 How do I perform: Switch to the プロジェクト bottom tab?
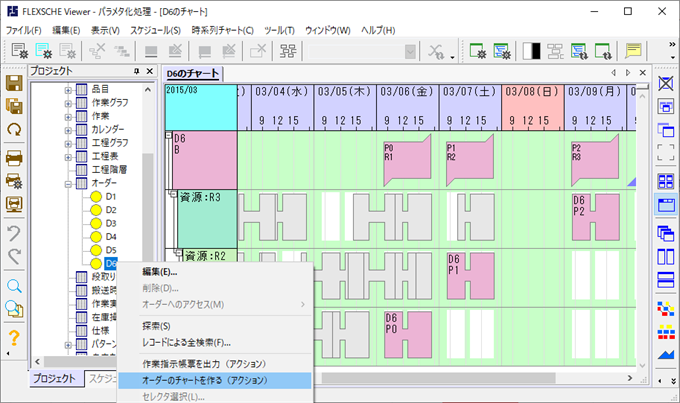[x=55, y=379]
